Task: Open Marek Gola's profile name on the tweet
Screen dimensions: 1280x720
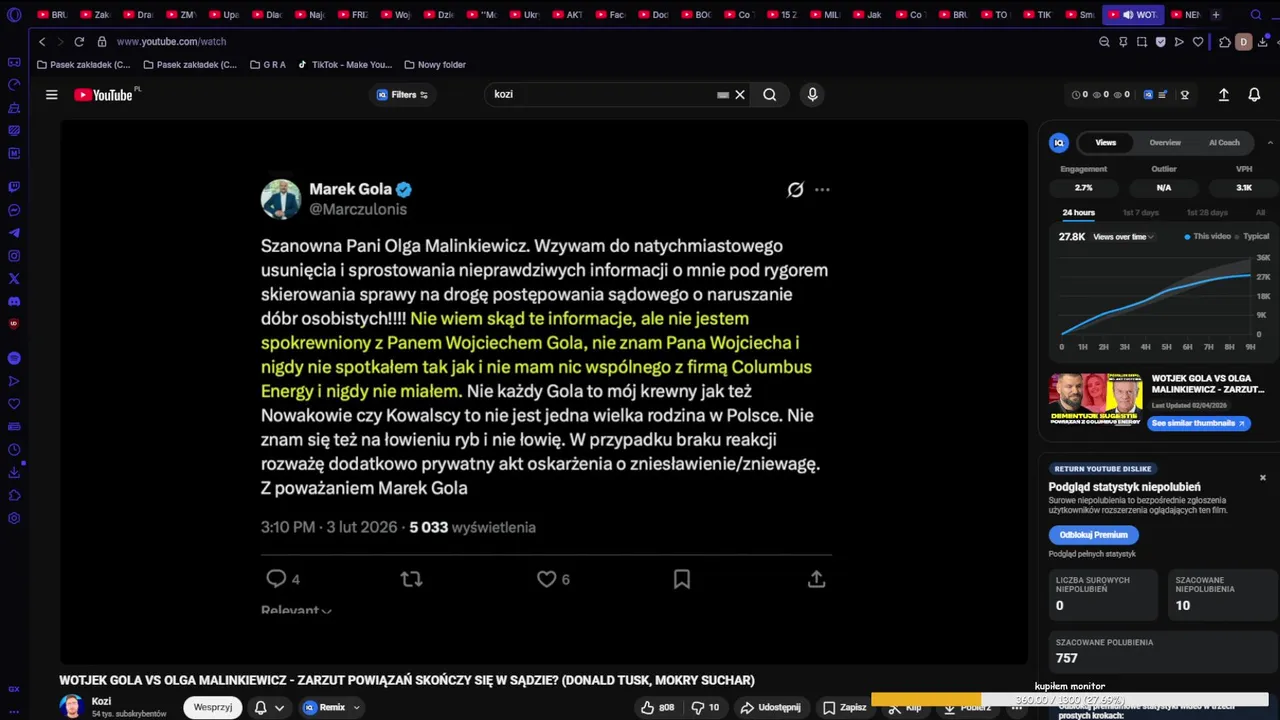Action: point(350,189)
